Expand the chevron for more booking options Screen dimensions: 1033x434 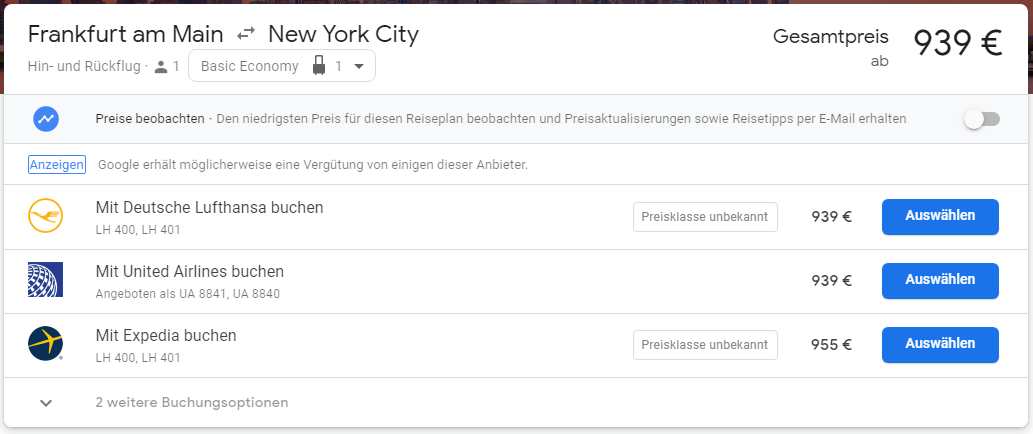[x=46, y=403]
